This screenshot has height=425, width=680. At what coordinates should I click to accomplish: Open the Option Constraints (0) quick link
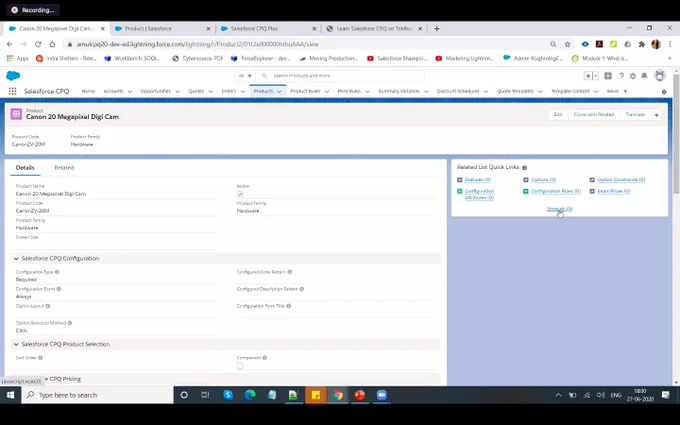pyautogui.click(x=621, y=180)
